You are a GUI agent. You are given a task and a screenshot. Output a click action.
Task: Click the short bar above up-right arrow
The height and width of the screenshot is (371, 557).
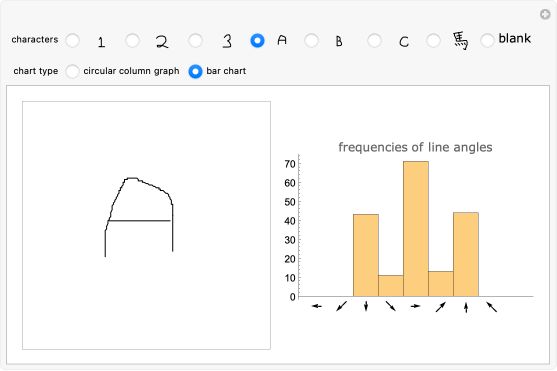pos(441,284)
